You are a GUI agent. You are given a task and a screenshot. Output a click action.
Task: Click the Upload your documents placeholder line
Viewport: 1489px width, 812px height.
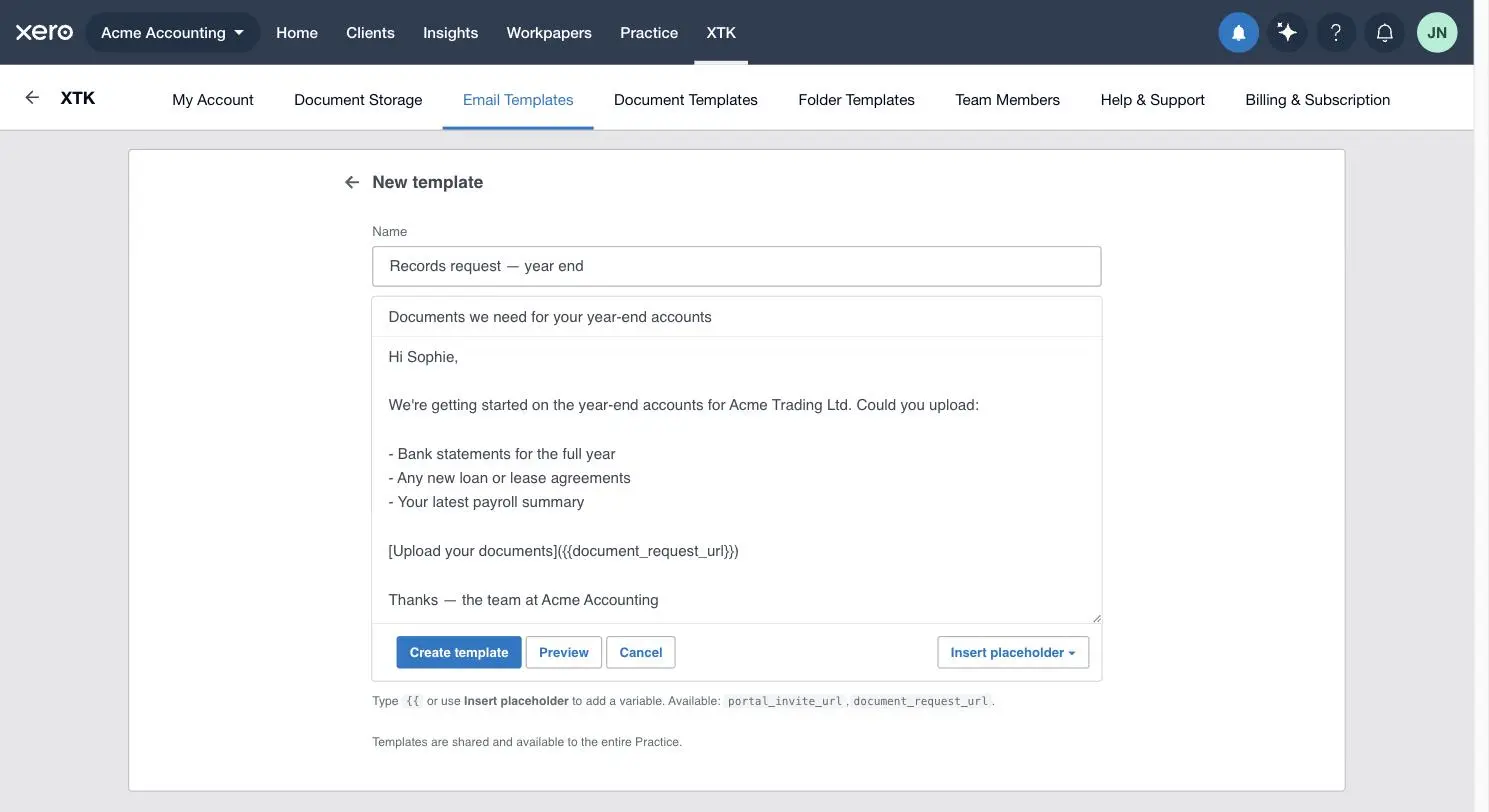point(563,551)
